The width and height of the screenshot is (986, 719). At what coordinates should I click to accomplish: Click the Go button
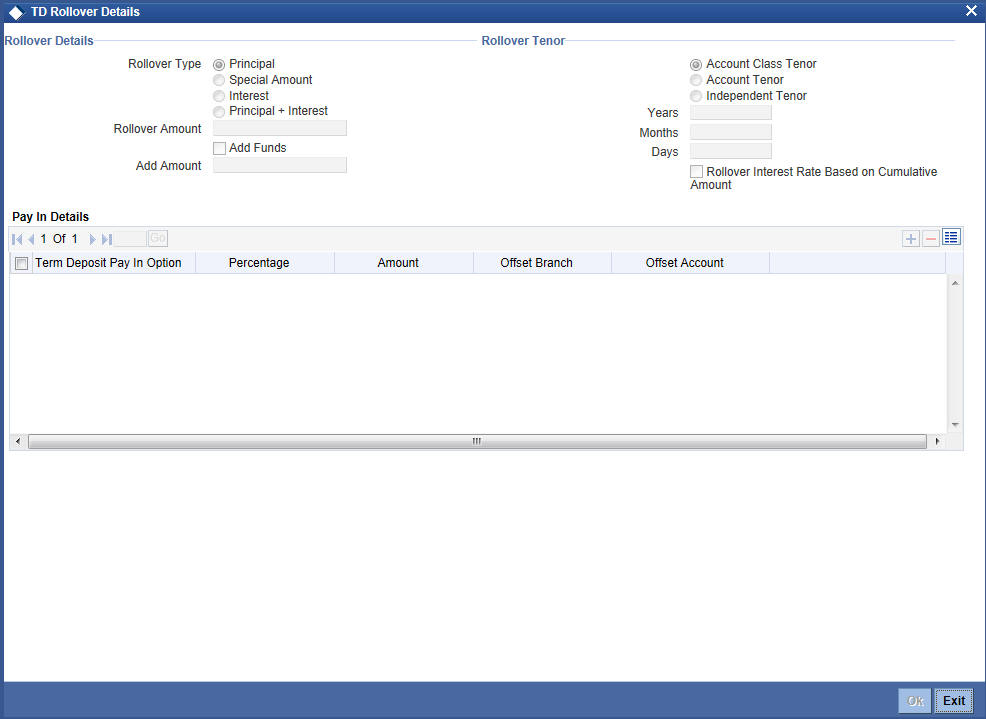[158, 238]
